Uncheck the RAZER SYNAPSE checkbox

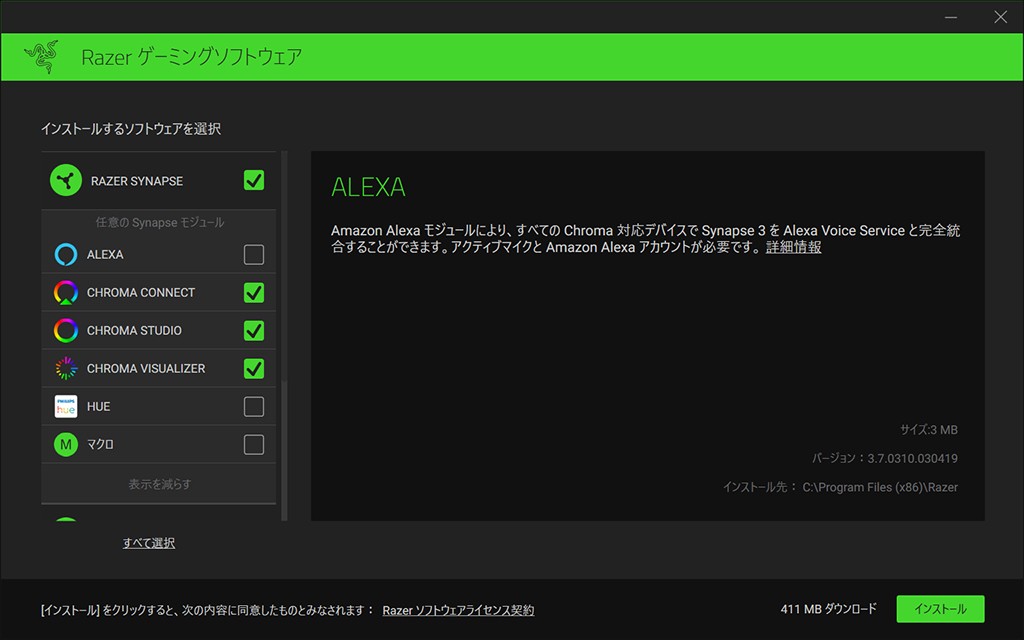[x=254, y=180]
